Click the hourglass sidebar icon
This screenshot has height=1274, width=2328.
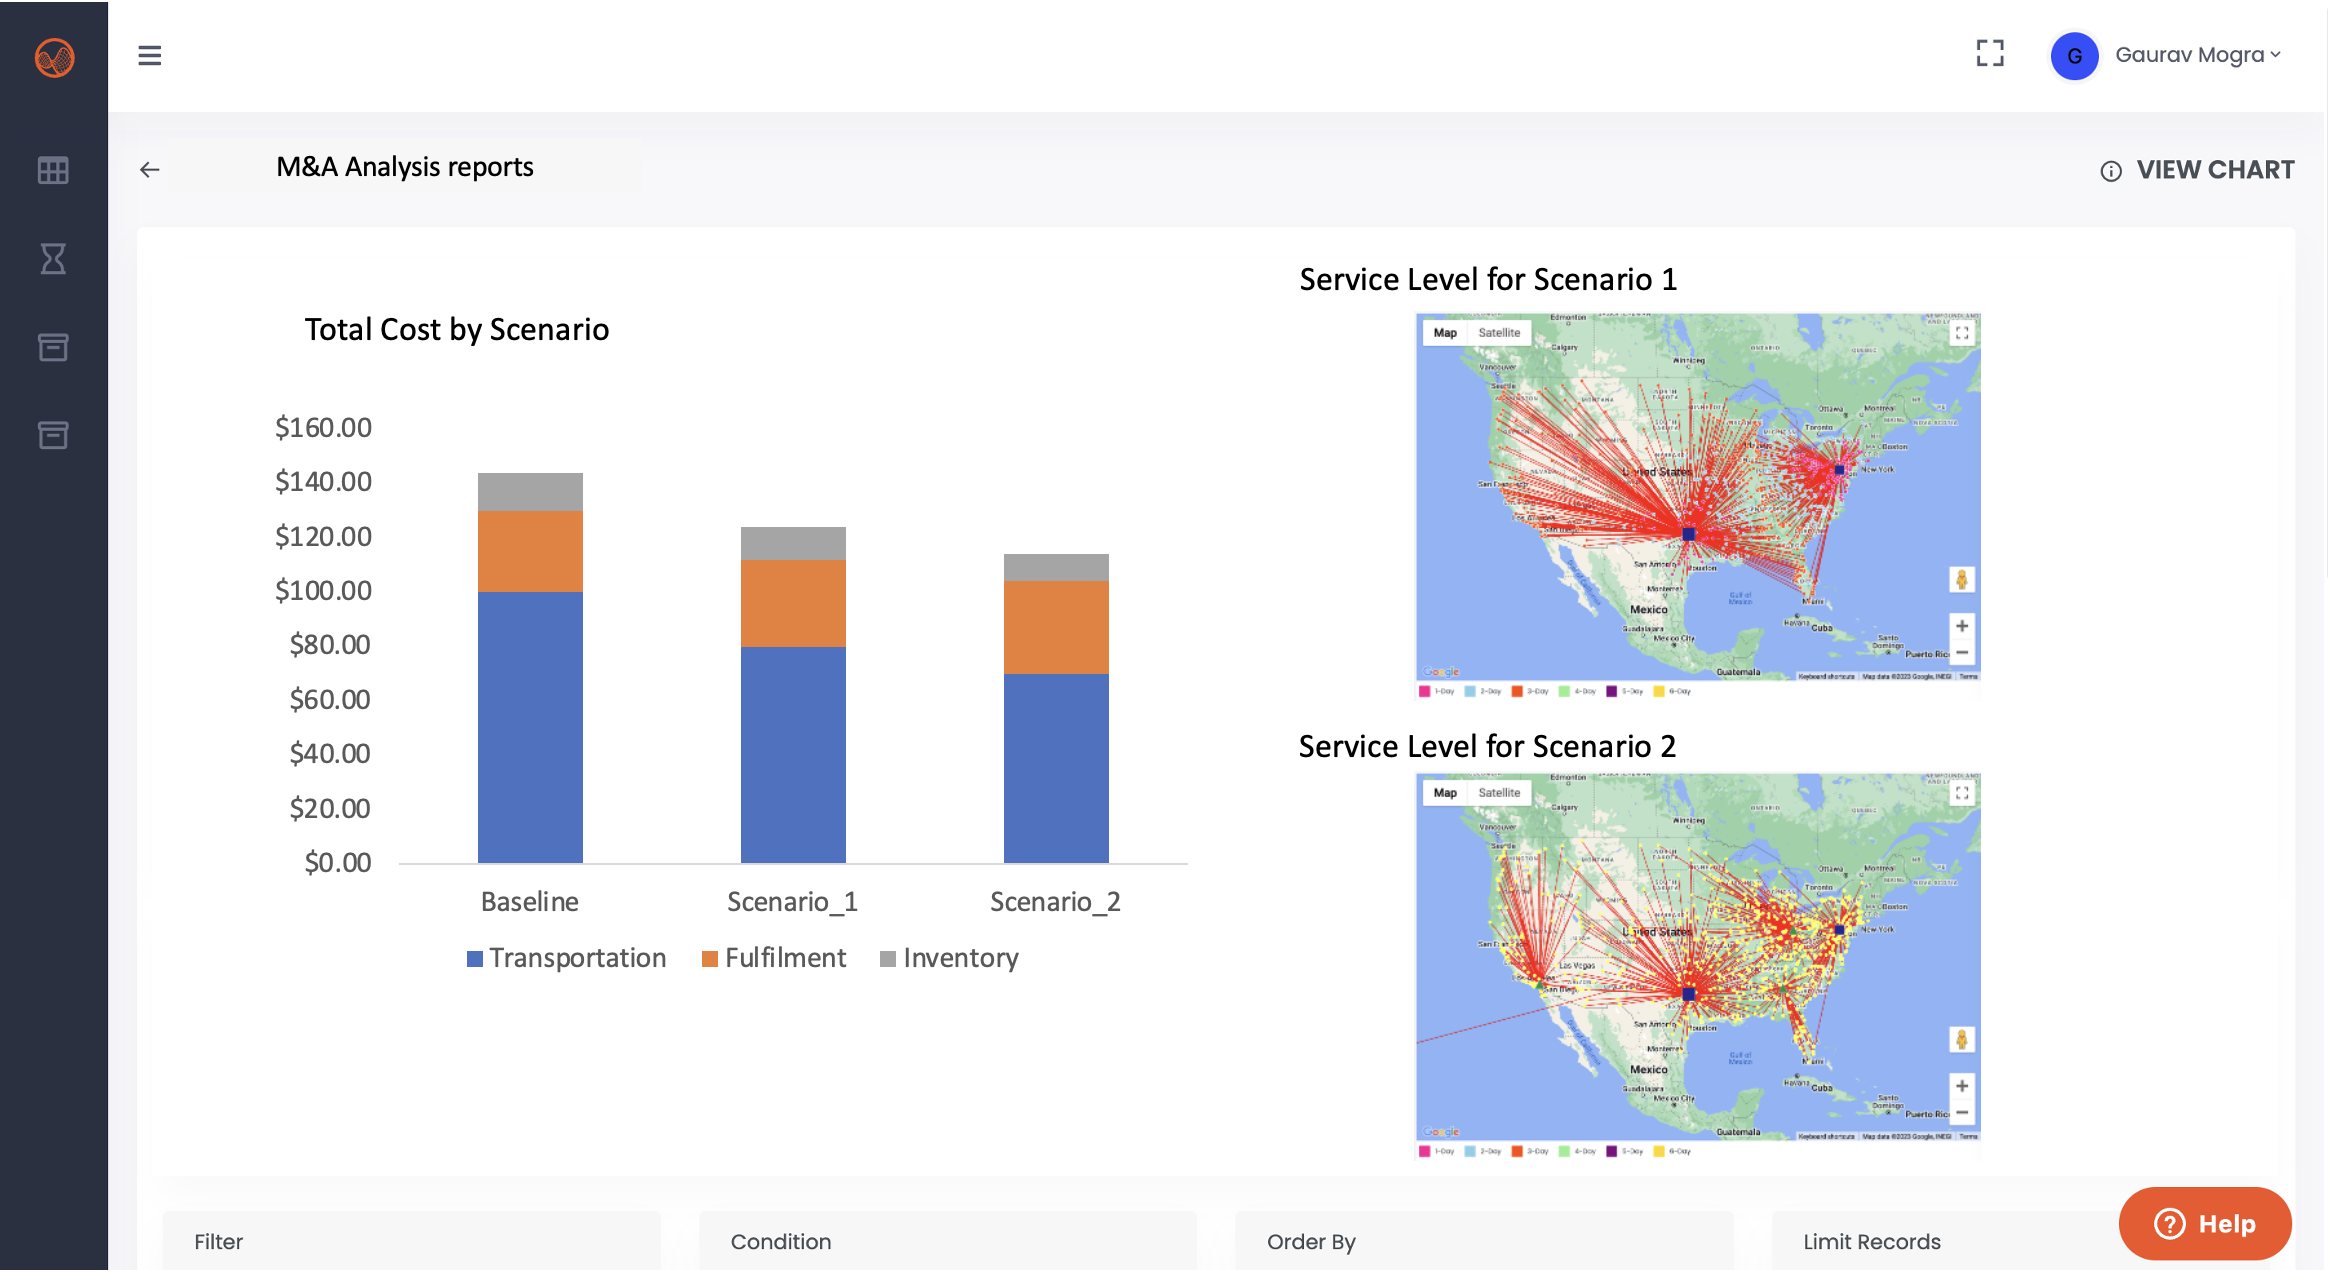(x=53, y=259)
